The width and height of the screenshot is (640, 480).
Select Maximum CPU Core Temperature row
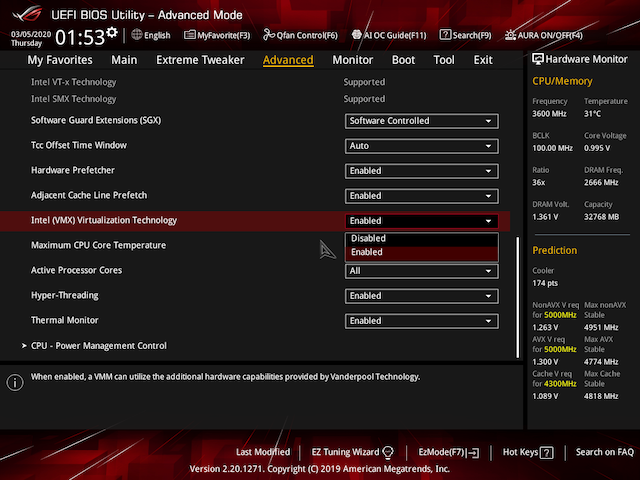(x=98, y=245)
